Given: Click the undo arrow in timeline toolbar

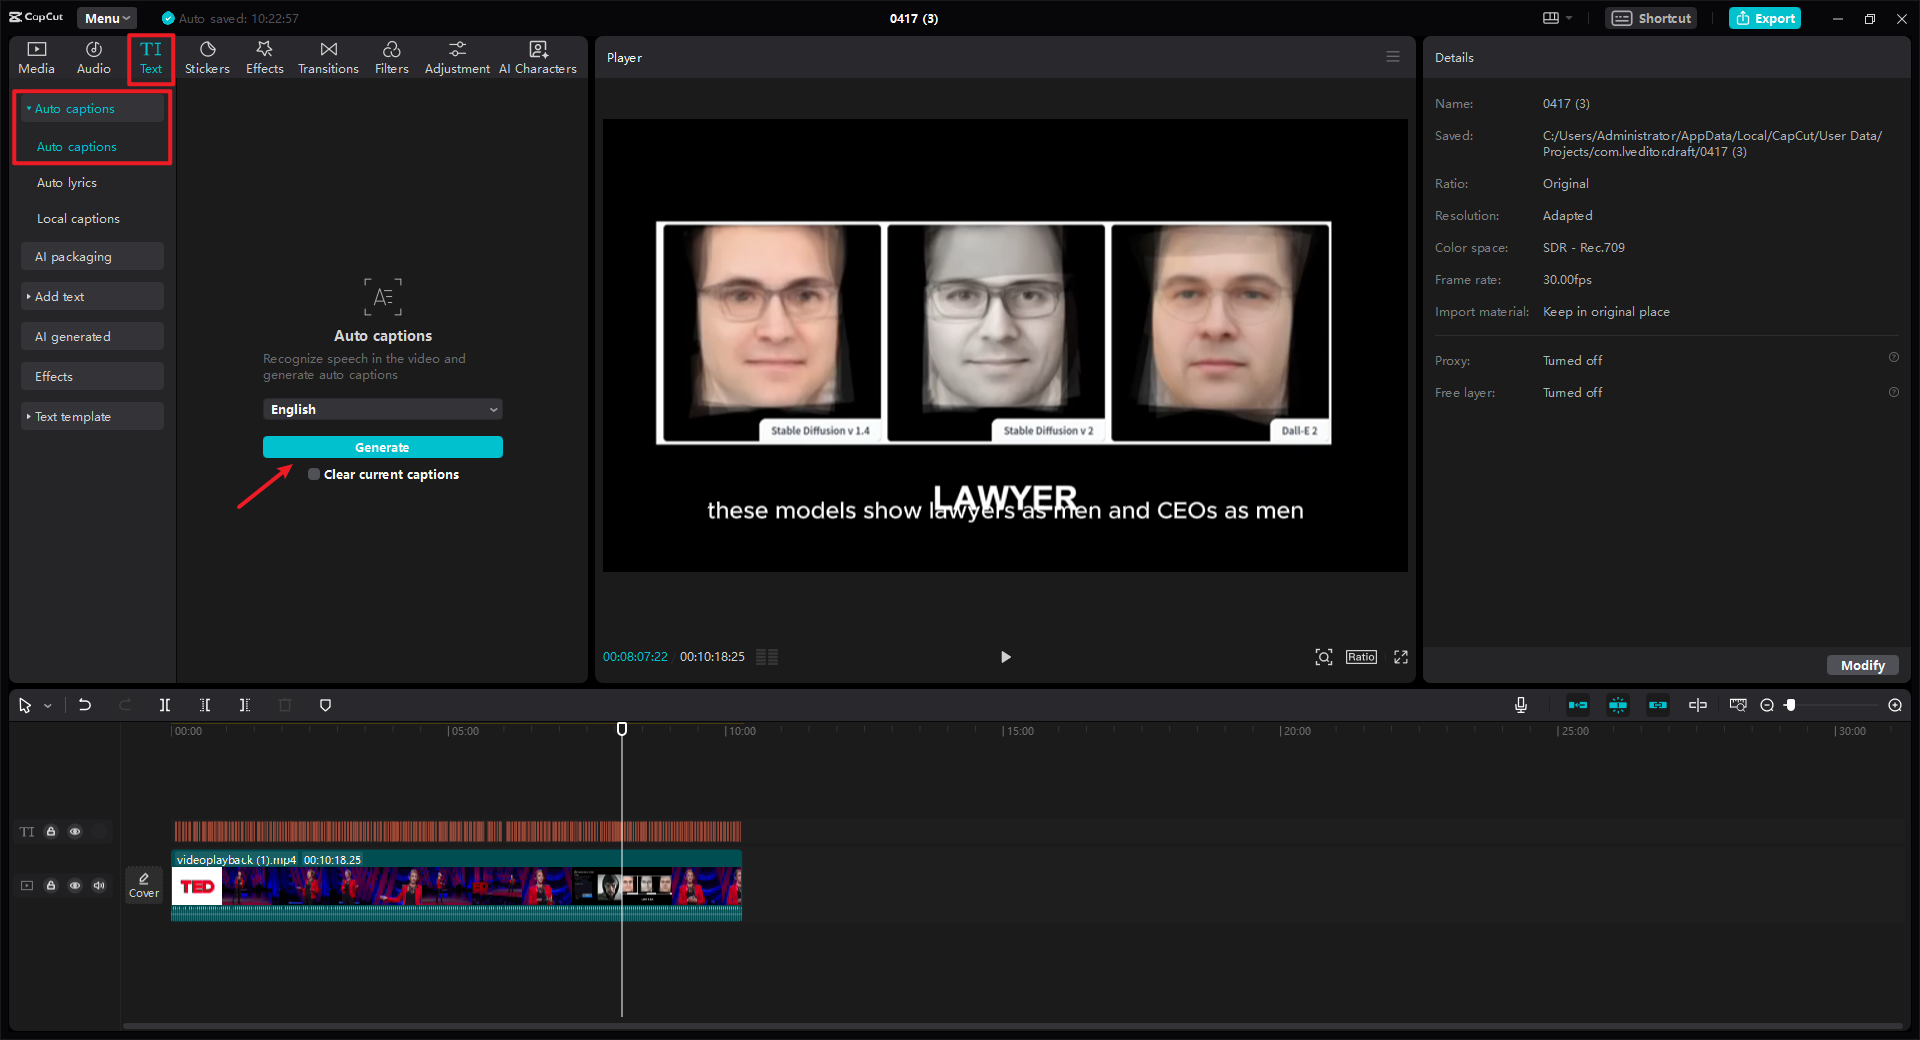Looking at the screenshot, I should coord(85,705).
